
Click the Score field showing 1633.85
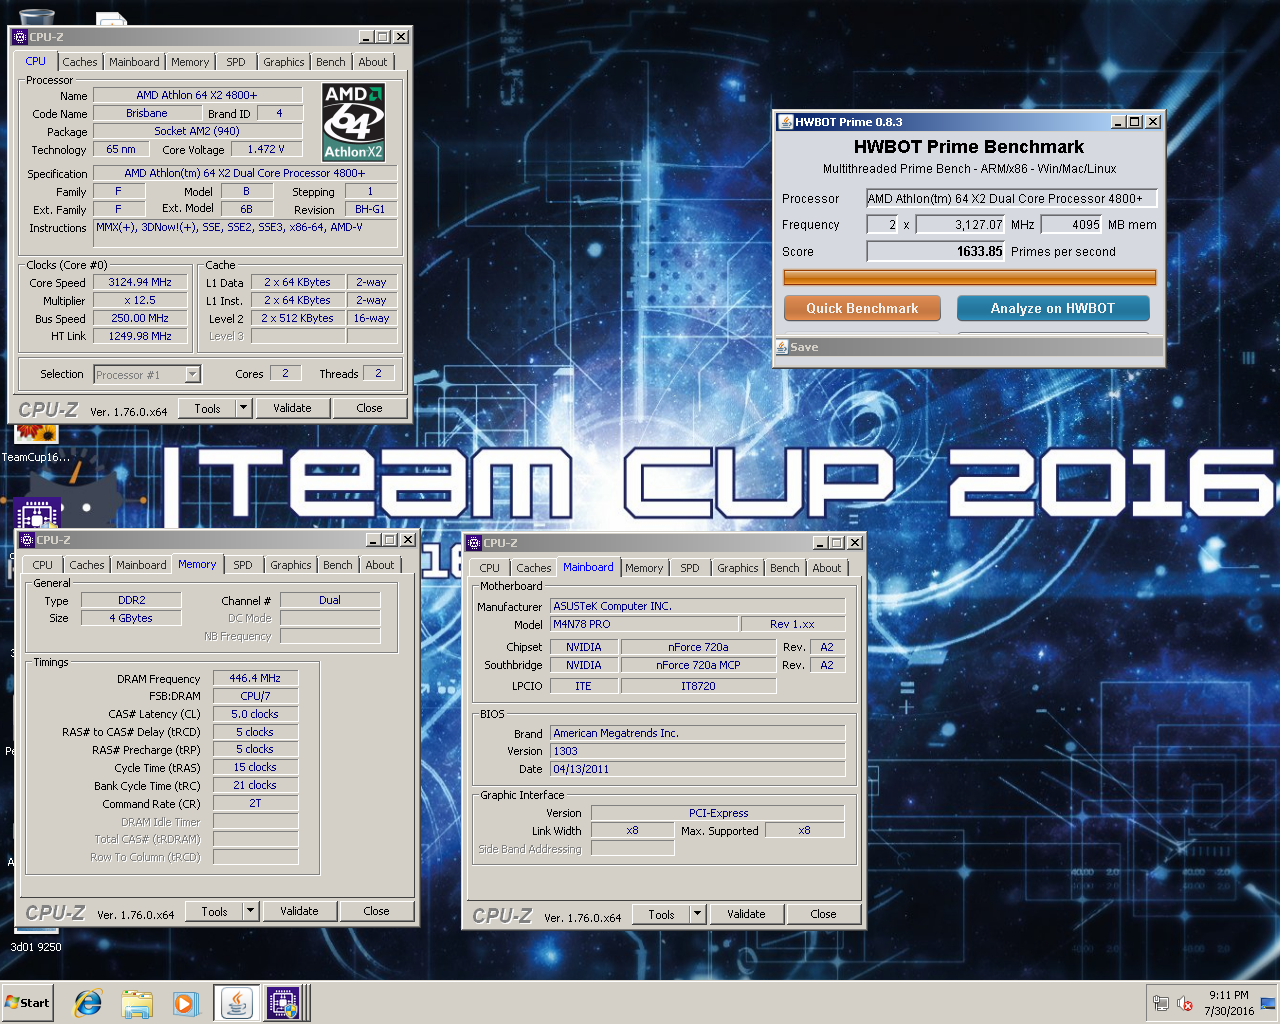click(x=935, y=251)
